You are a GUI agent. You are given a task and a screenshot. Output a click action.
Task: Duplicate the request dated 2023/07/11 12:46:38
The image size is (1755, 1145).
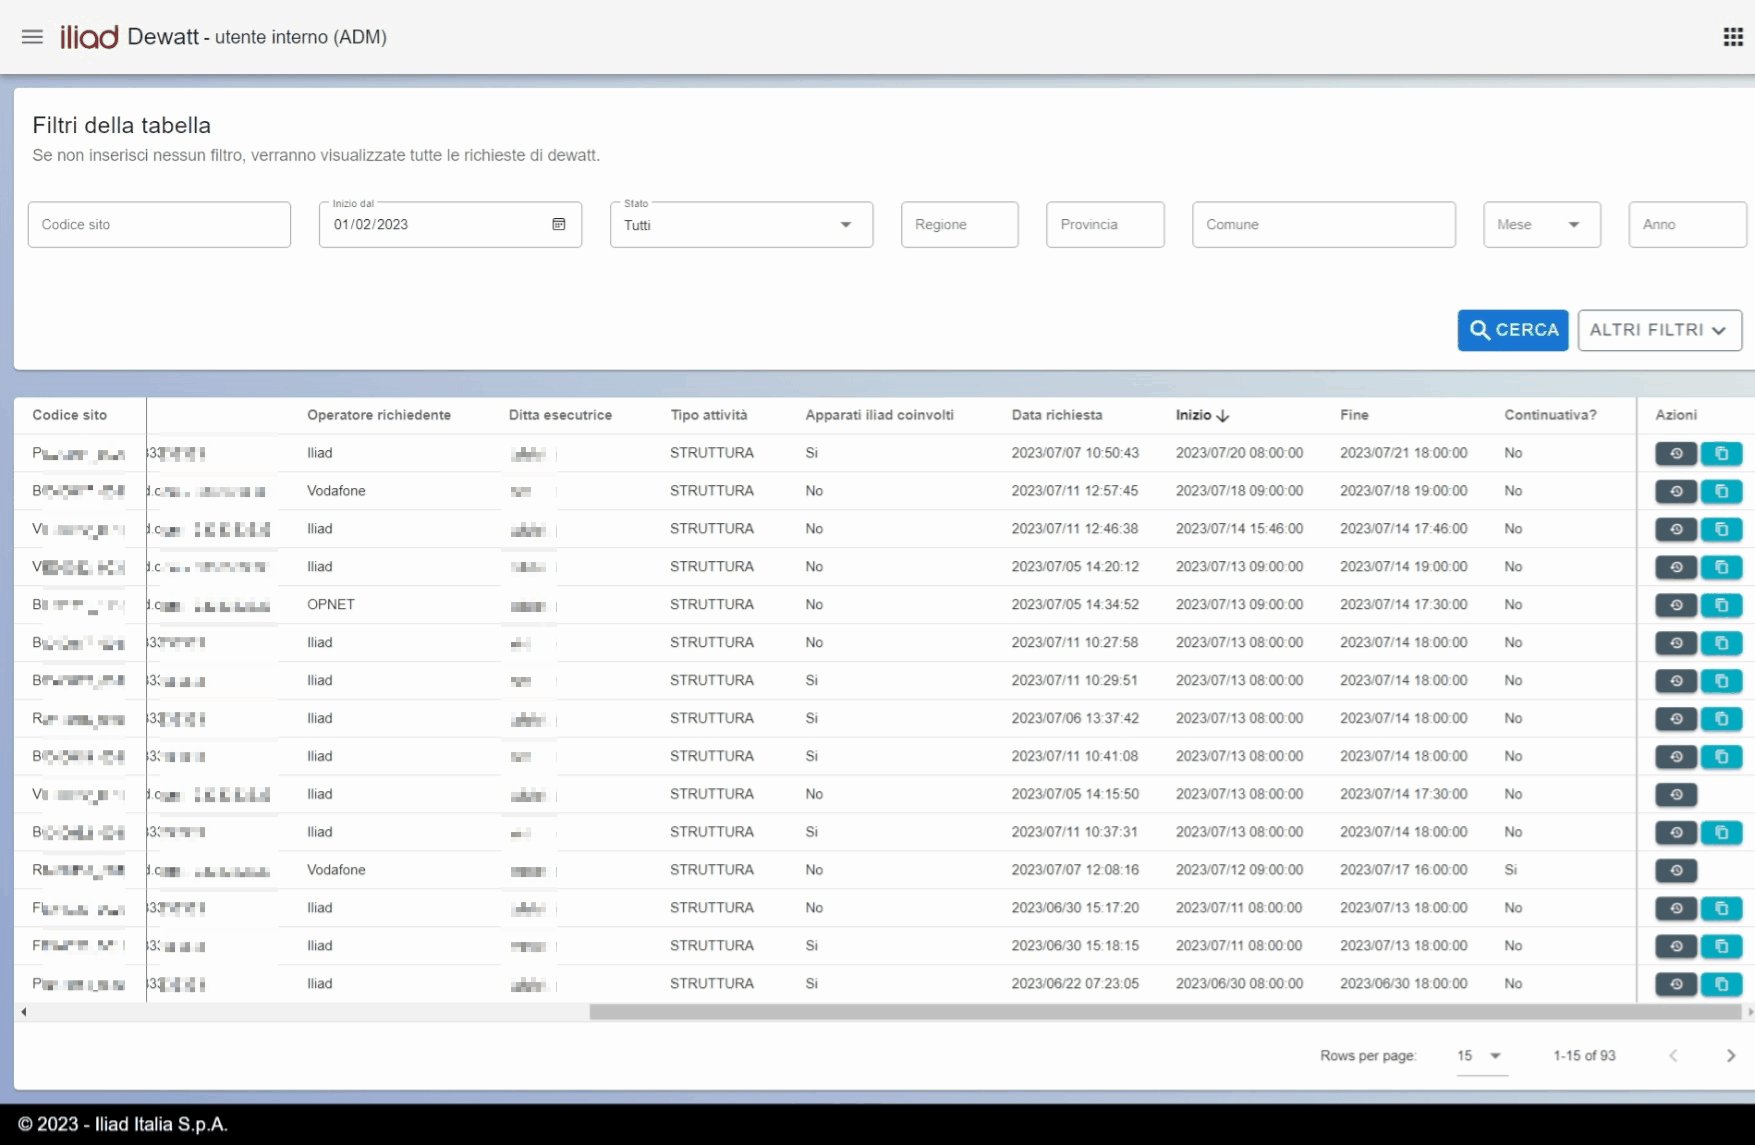tap(1721, 529)
